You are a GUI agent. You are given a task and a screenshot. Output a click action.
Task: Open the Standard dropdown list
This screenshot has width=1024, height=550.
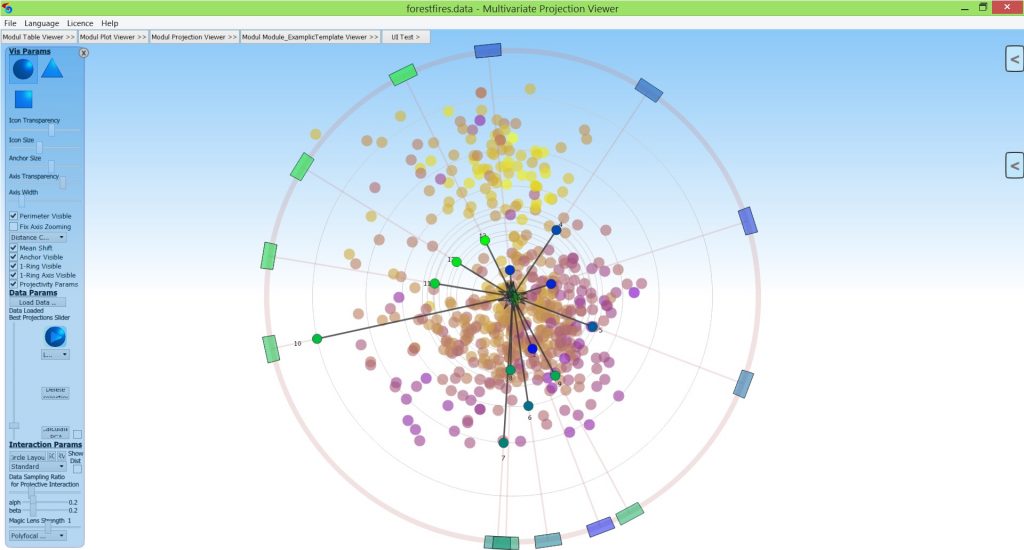pos(38,466)
